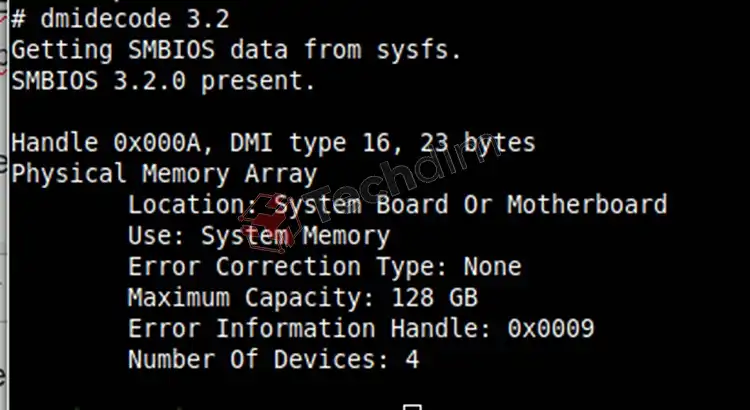Screen dimensions: 750x410
Task: Click the red Techdirn watermark logo
Action: [270, 222]
